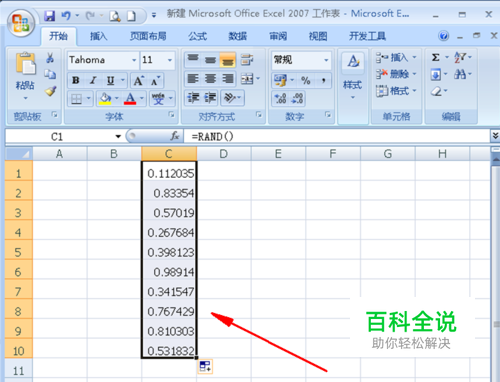Viewport: 500px width, 382px height.
Task: Increase the cell indent
Action: click(x=210, y=98)
